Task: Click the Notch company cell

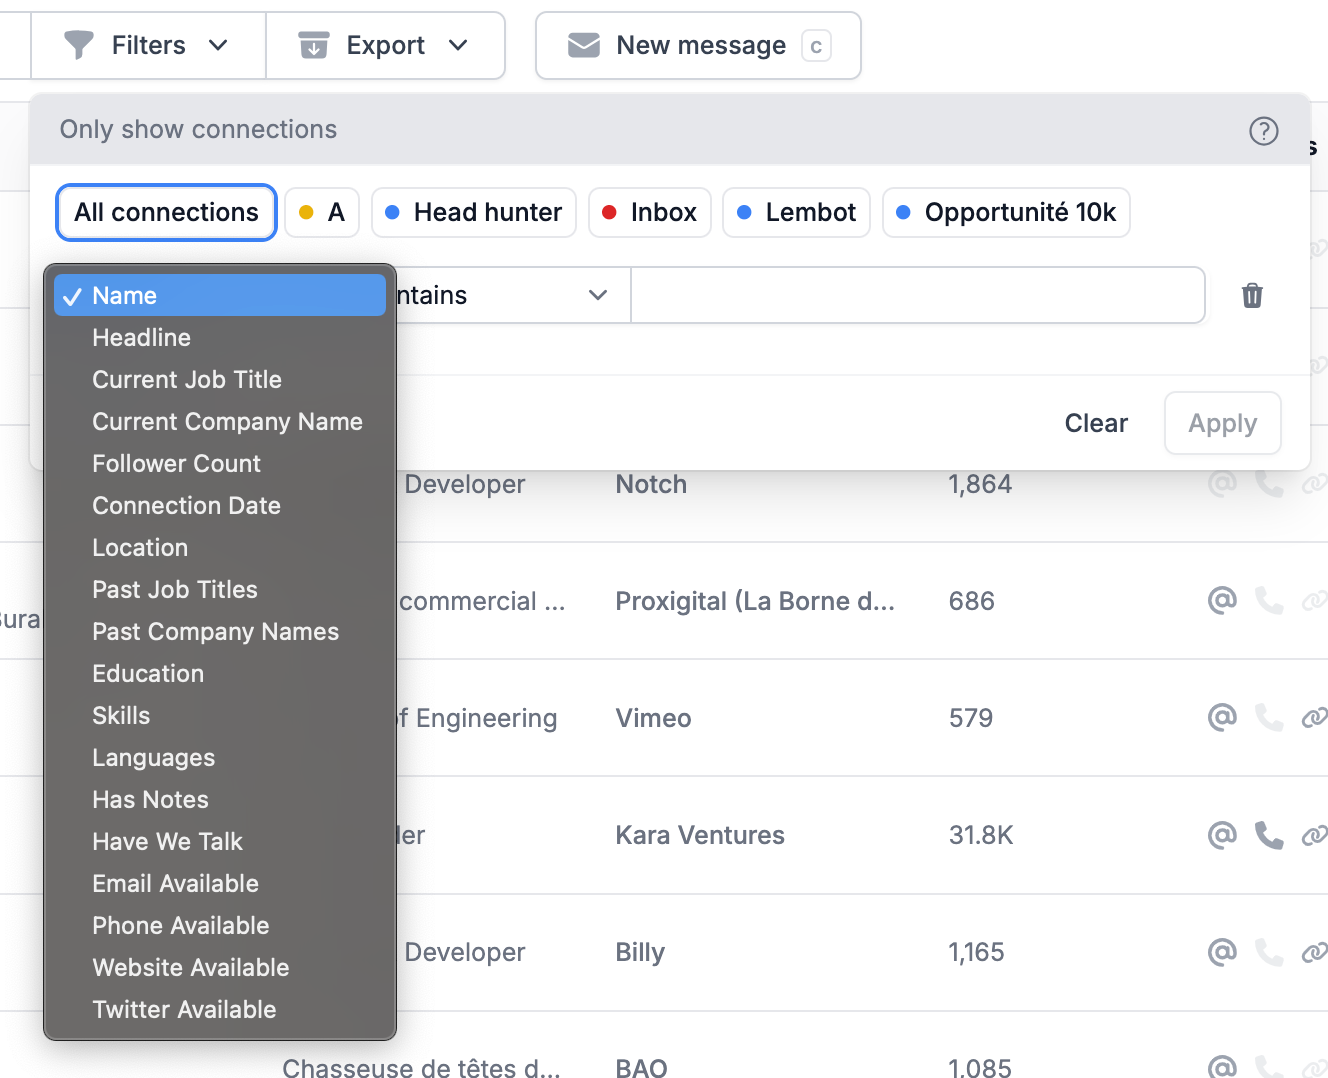Action: pyautogui.click(x=651, y=484)
